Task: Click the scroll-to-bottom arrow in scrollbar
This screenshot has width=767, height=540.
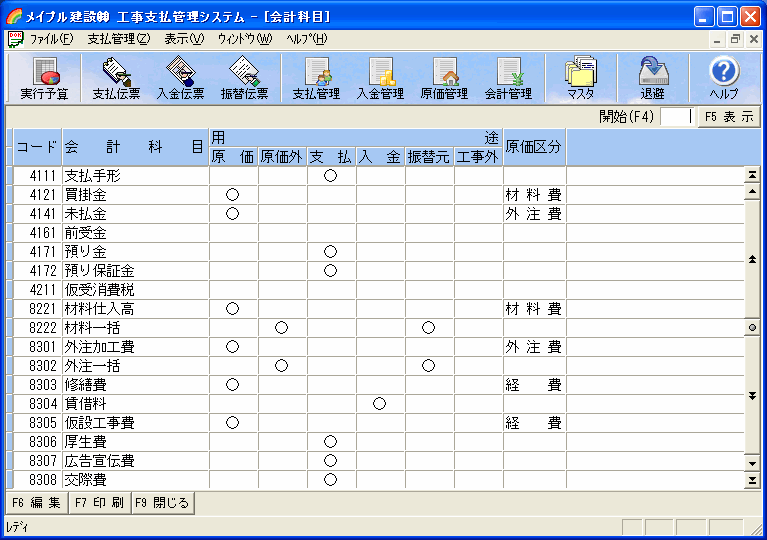Action: pos(752,481)
